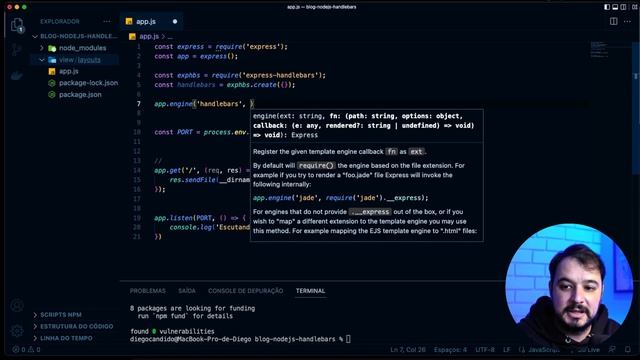Click 'handlebars' string on line 7

point(219,104)
